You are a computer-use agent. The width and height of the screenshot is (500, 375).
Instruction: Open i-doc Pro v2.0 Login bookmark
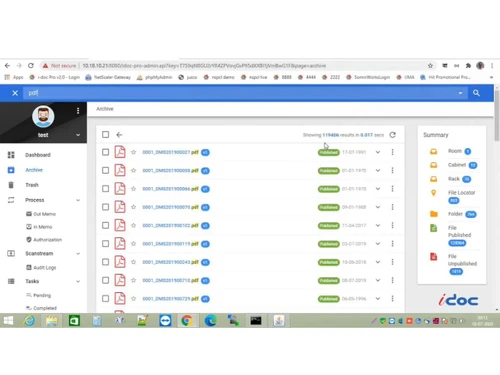coord(55,77)
